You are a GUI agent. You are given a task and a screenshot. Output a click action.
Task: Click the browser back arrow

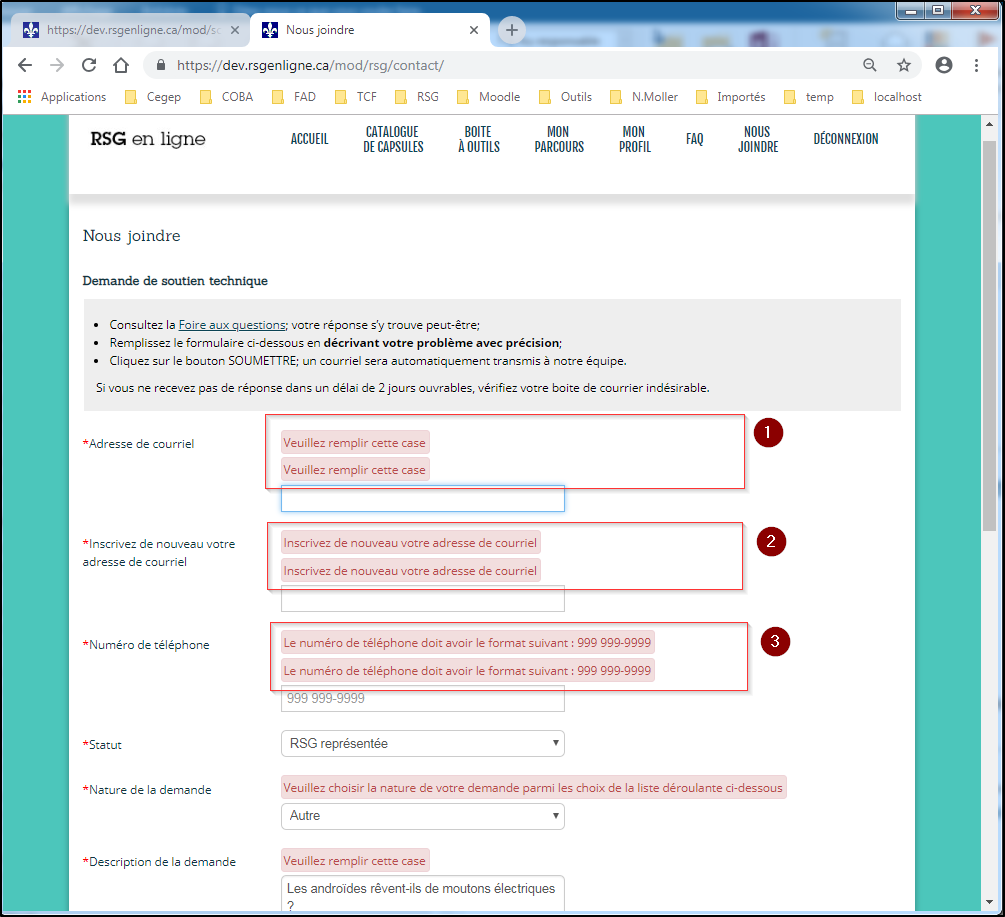click(25, 65)
